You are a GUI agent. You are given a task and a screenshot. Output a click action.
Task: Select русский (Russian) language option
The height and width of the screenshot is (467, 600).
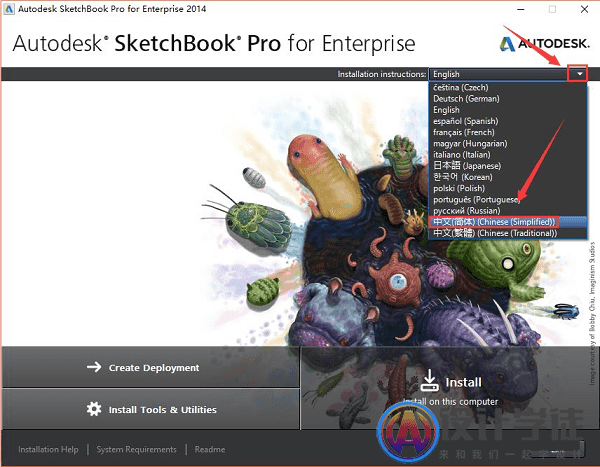point(507,211)
